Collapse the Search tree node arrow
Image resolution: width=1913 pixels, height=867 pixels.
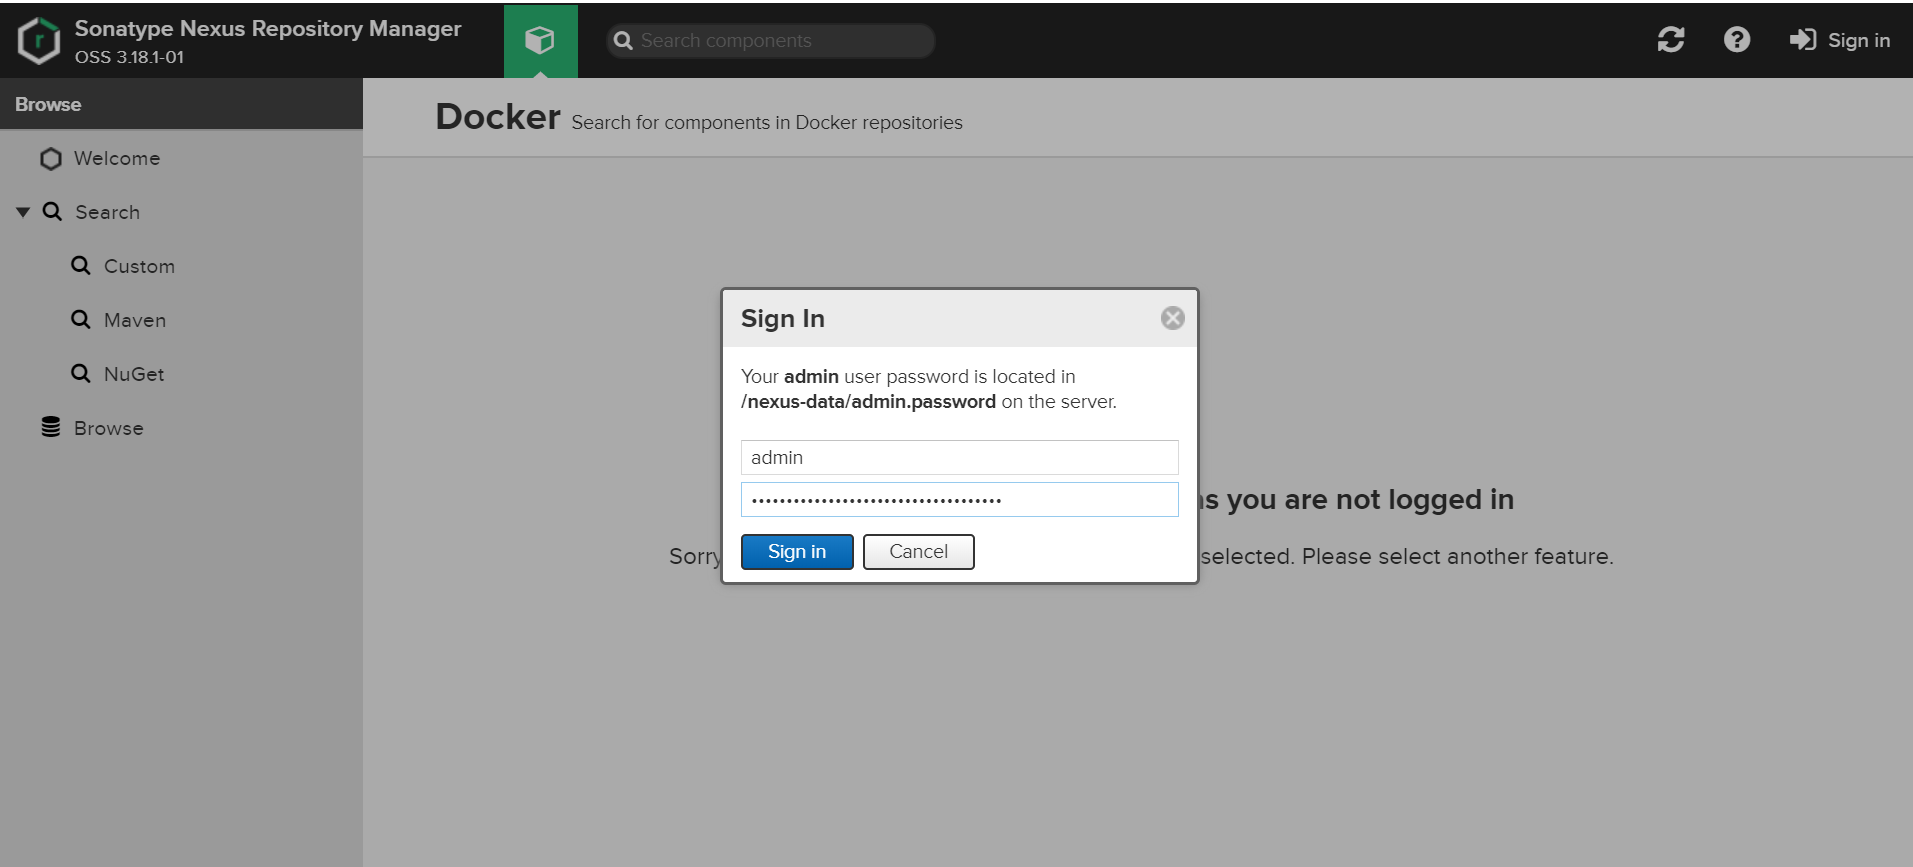click(x=23, y=212)
